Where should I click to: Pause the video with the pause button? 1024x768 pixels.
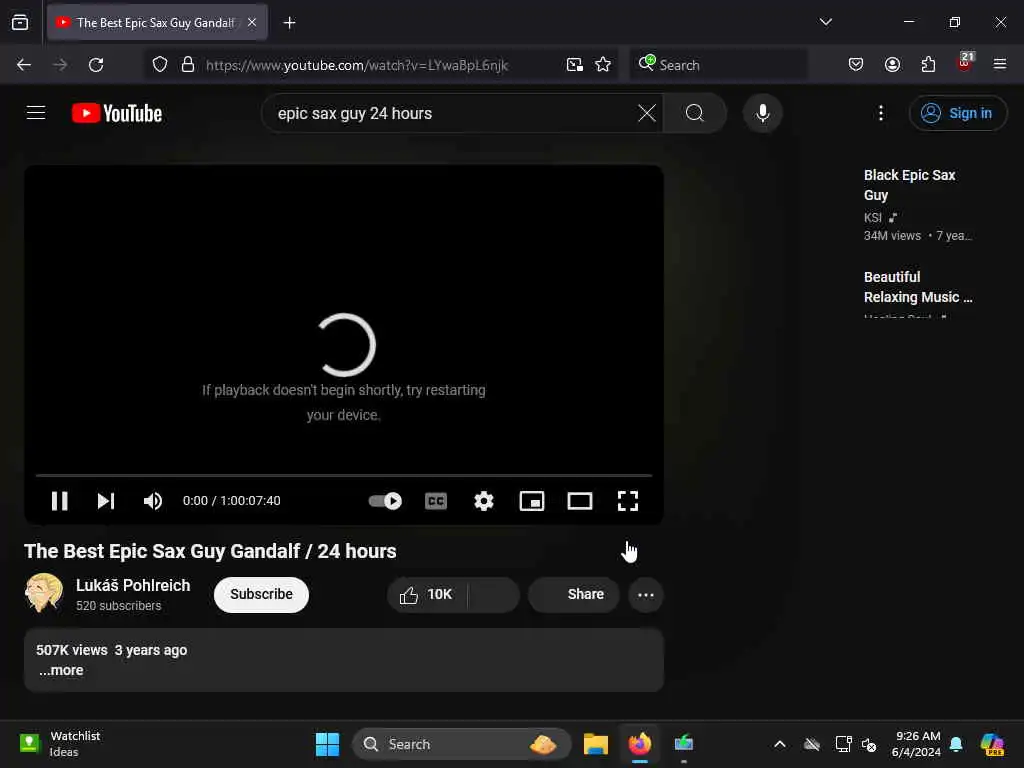coord(59,501)
